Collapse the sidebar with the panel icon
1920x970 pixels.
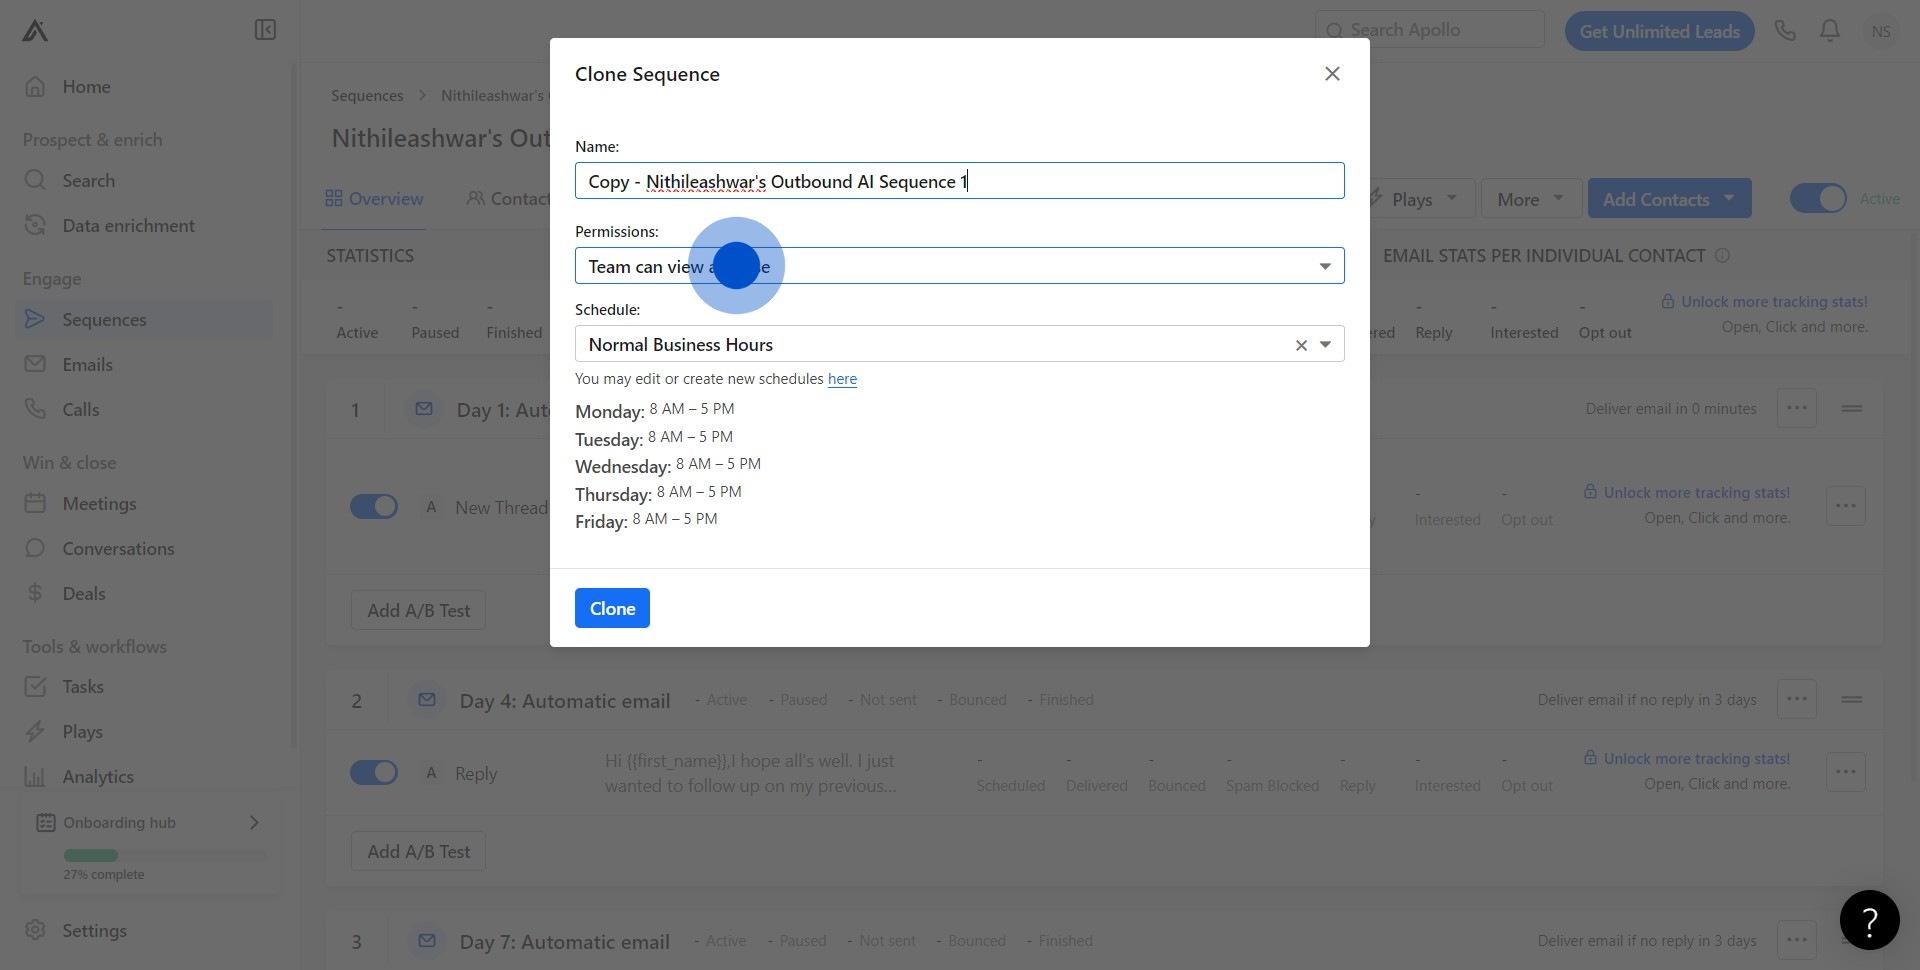pyautogui.click(x=265, y=30)
